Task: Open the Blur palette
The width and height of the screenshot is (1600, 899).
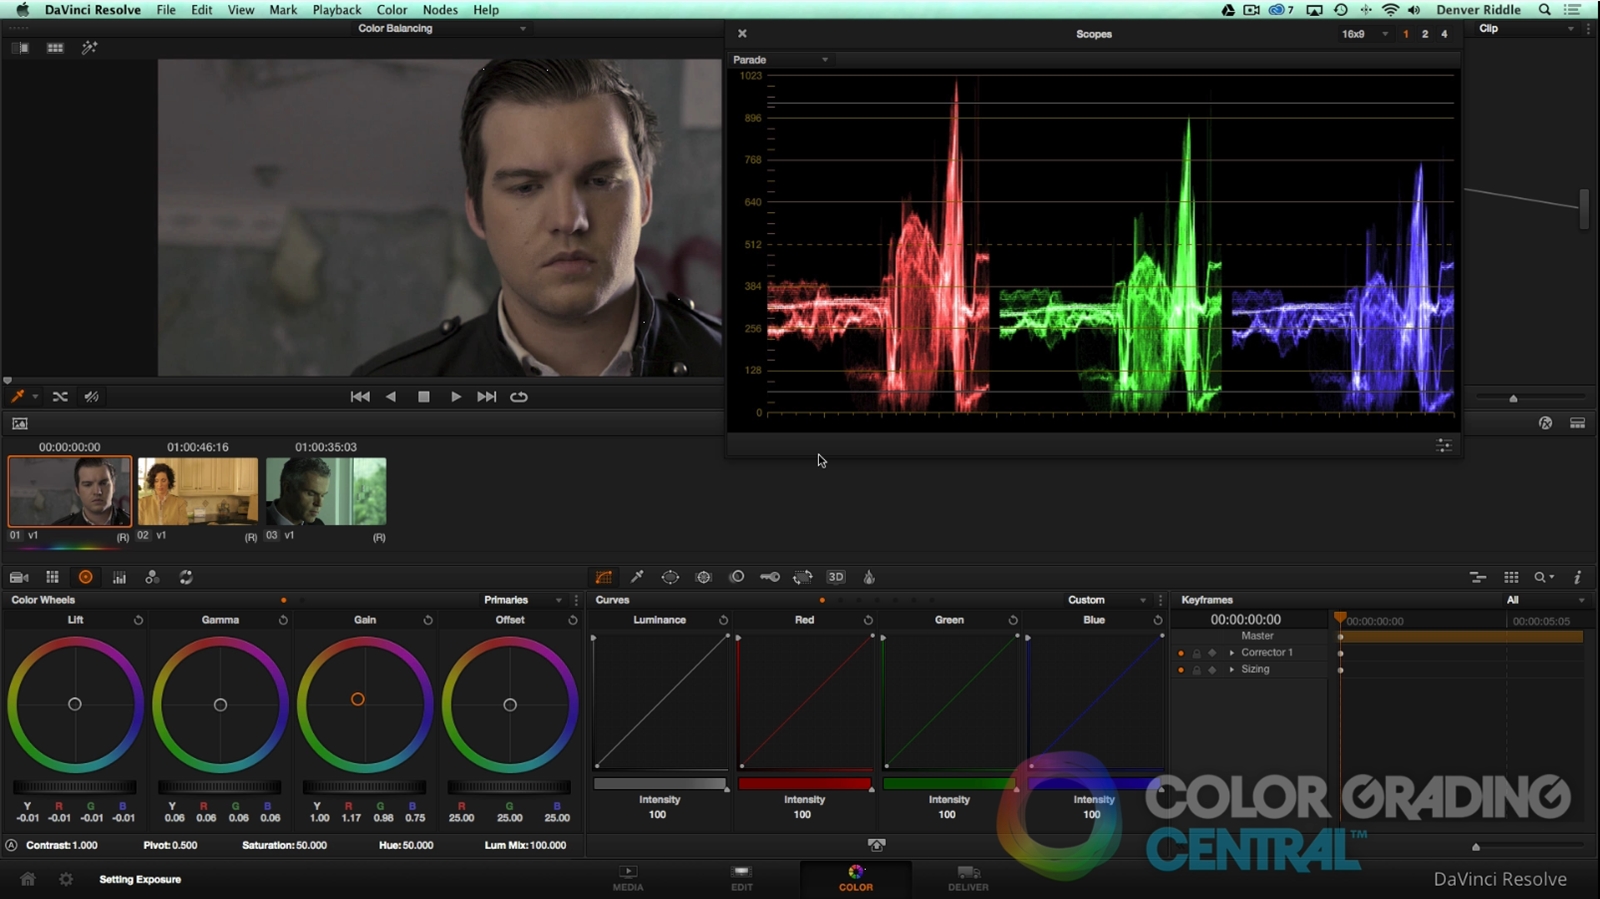Action: coord(737,577)
